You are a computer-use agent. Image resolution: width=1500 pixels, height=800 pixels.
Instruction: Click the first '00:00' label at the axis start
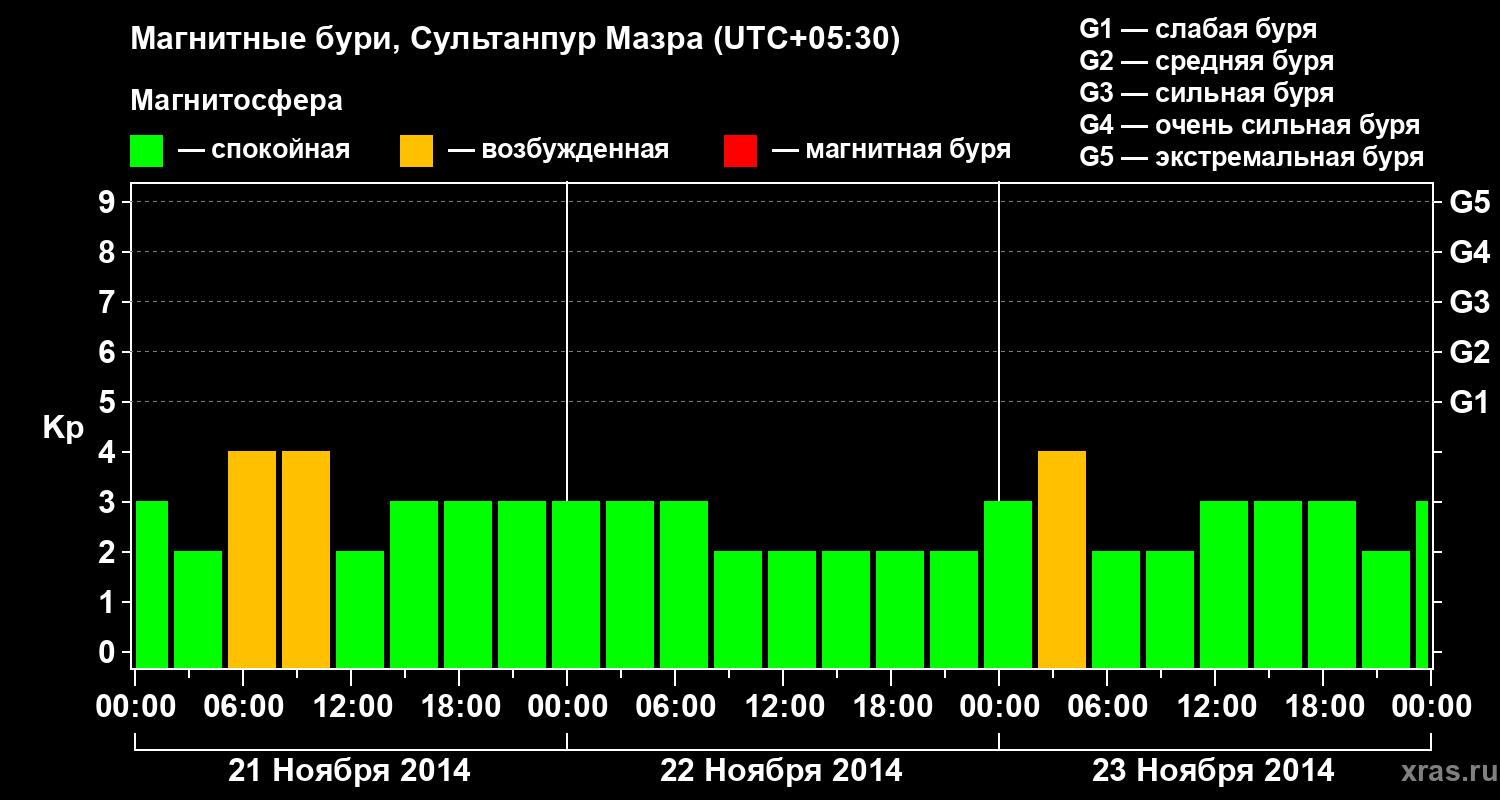[135, 707]
